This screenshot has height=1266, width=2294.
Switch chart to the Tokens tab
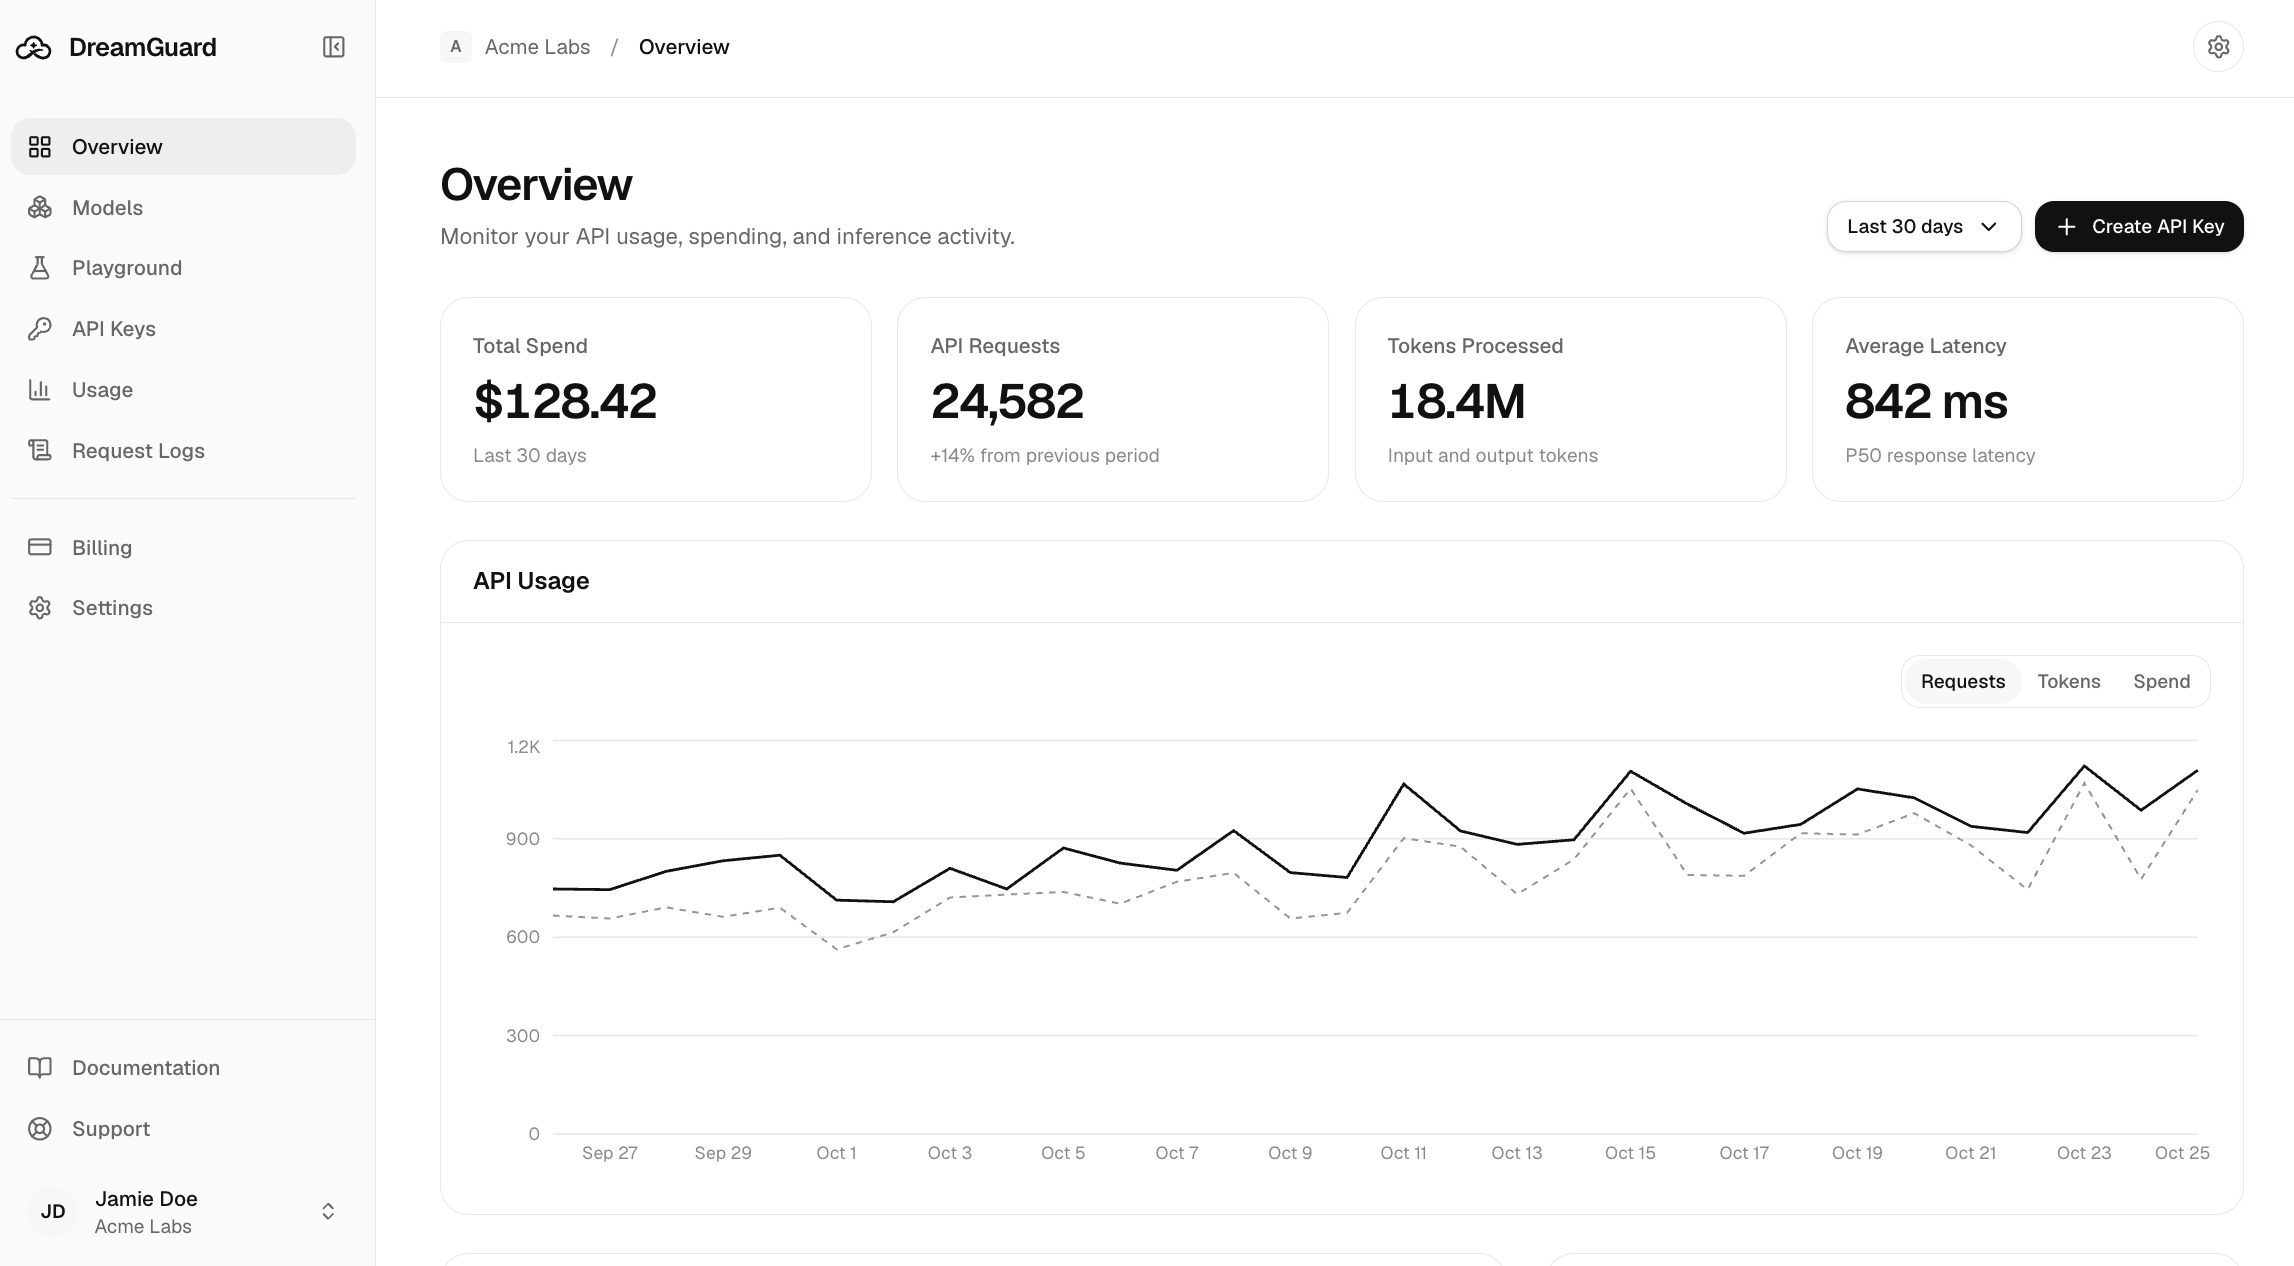tap(2068, 682)
